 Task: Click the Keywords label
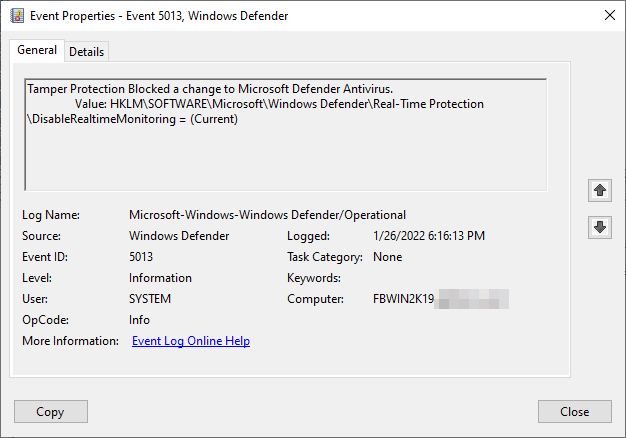(314, 278)
